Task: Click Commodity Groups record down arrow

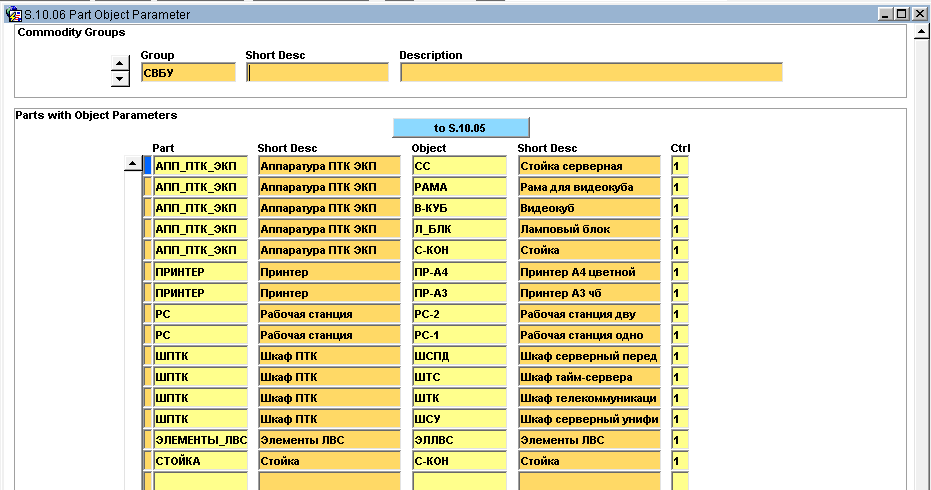Action: click(120, 78)
